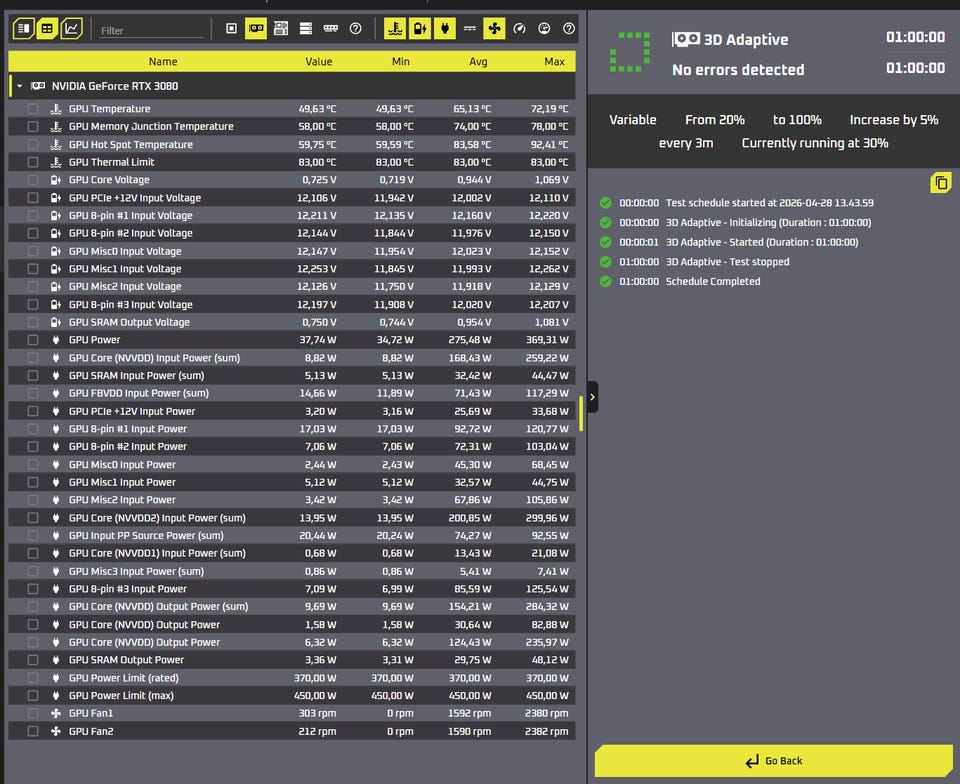Tick the GPU Power checkbox
This screenshot has height=784, width=960.
(x=33, y=340)
